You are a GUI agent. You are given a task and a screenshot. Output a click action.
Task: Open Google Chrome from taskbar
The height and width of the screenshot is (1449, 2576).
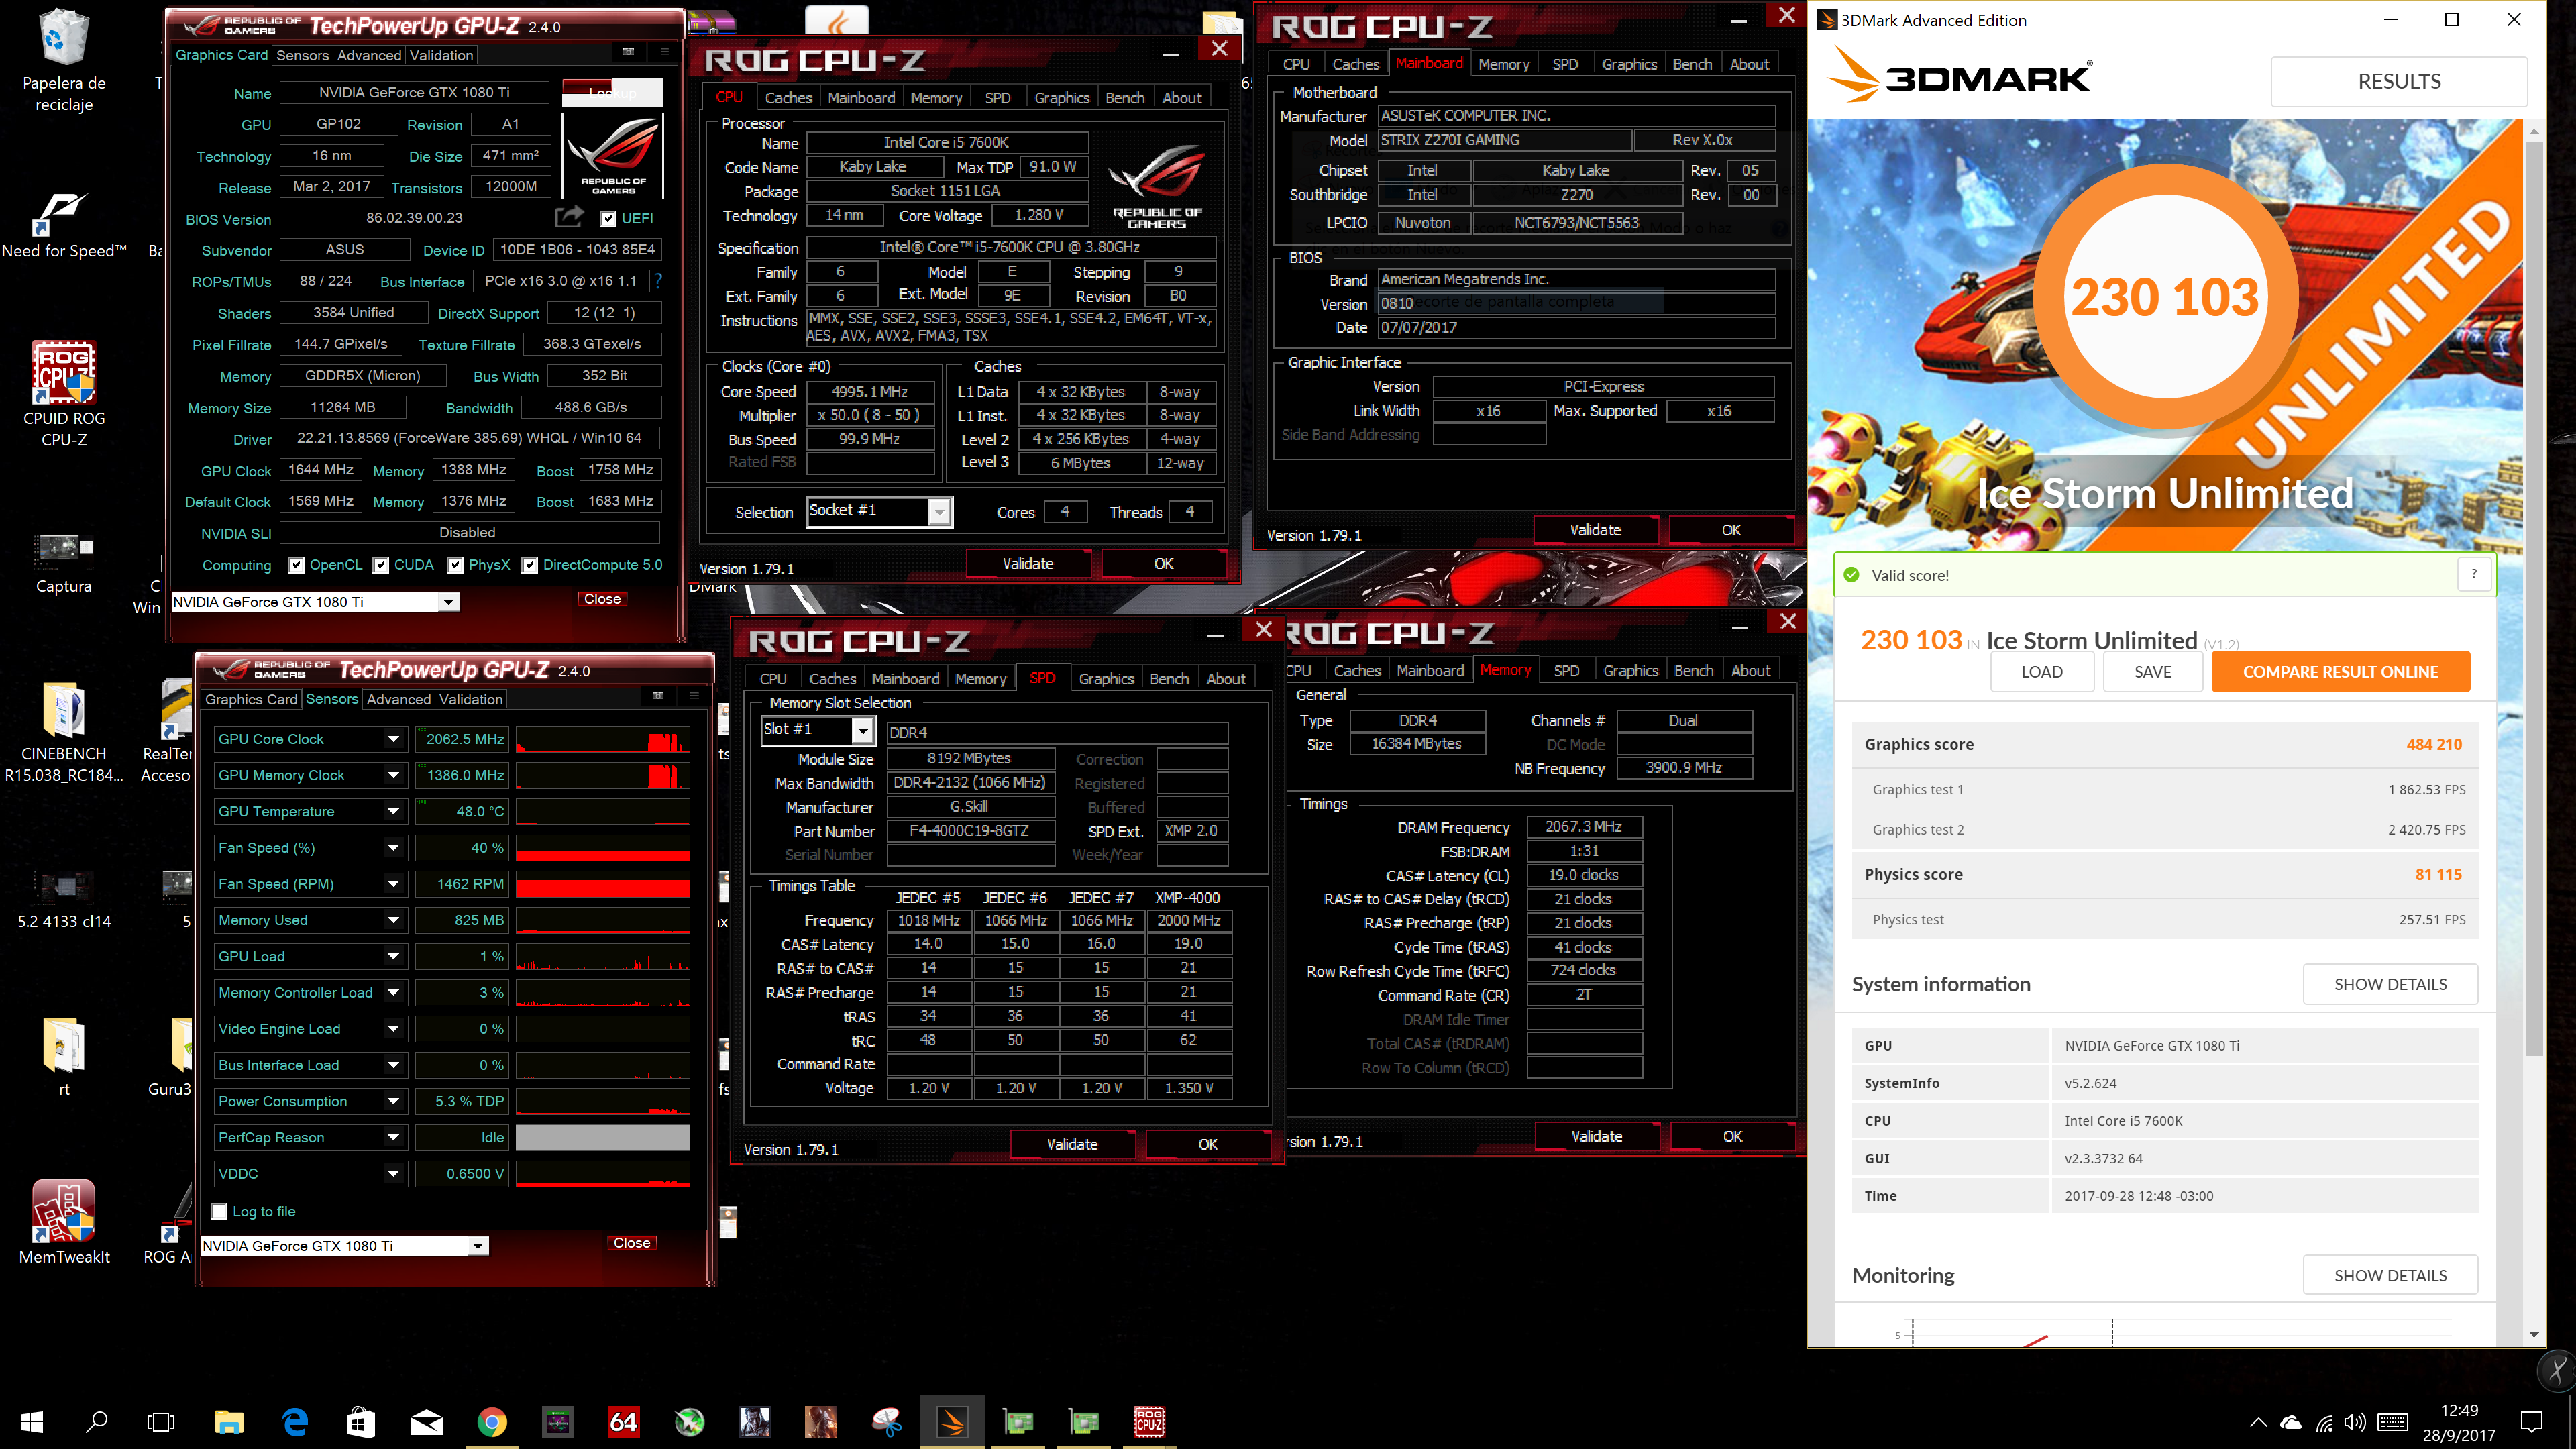[x=492, y=1422]
